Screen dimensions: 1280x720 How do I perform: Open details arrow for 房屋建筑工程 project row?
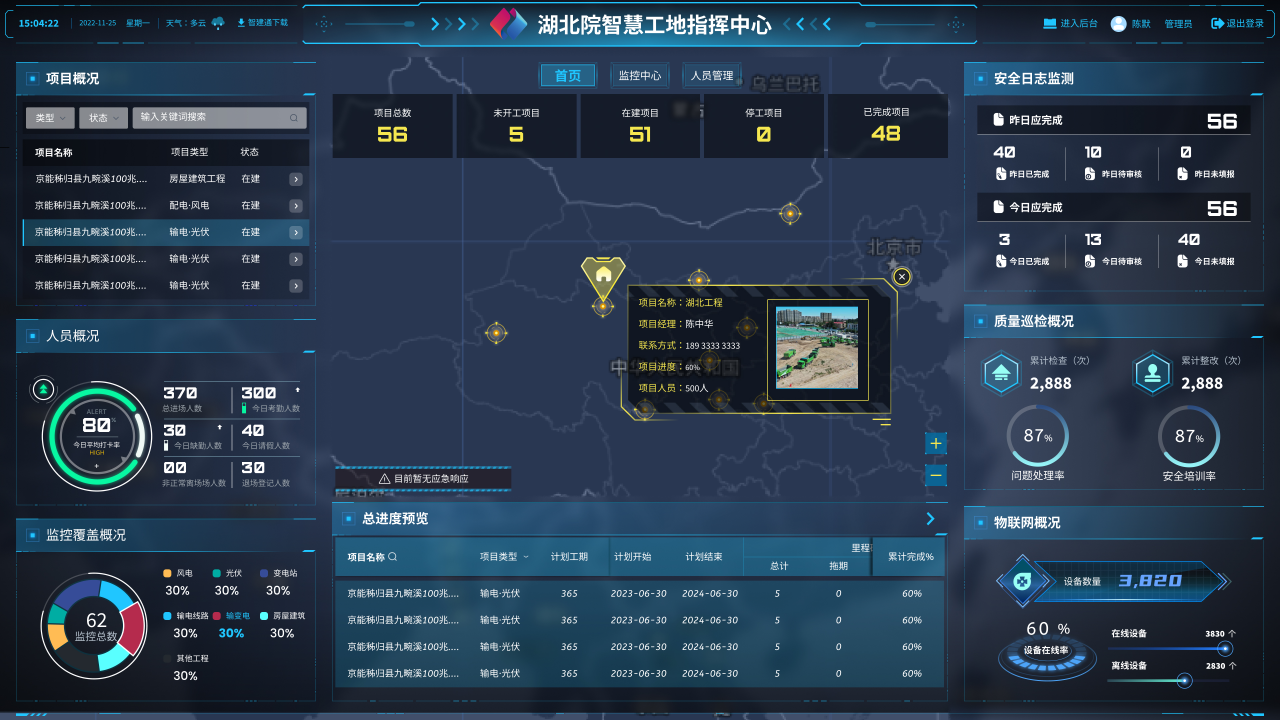click(296, 179)
